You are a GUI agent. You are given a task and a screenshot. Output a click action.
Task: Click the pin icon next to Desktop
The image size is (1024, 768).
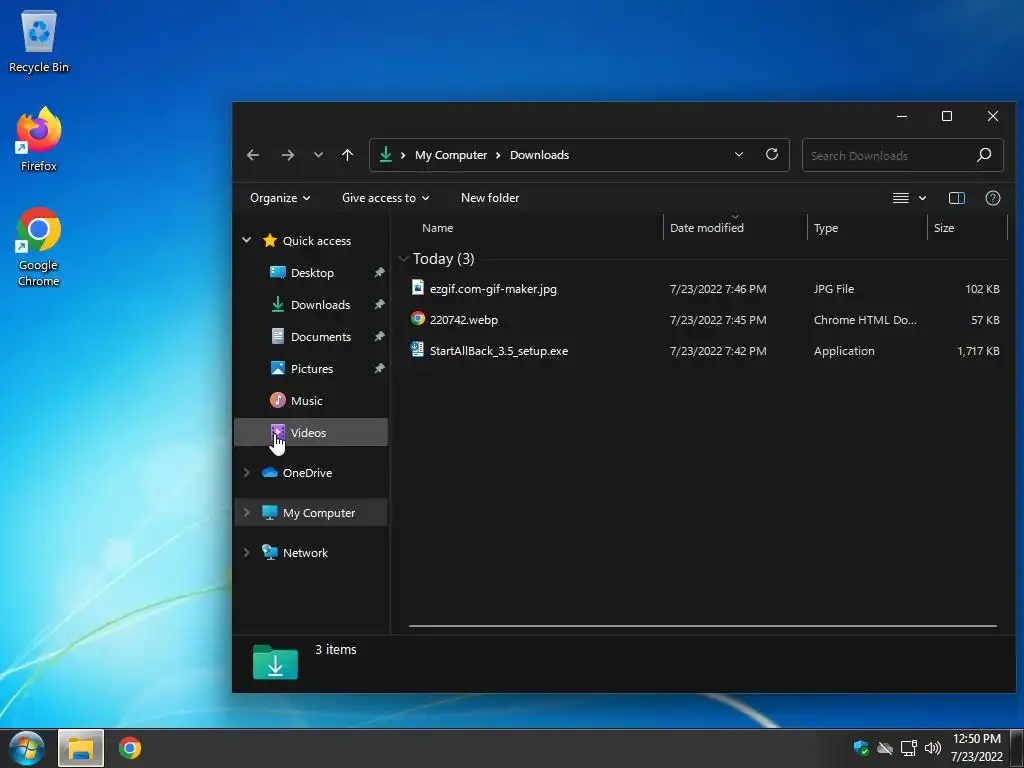point(379,272)
